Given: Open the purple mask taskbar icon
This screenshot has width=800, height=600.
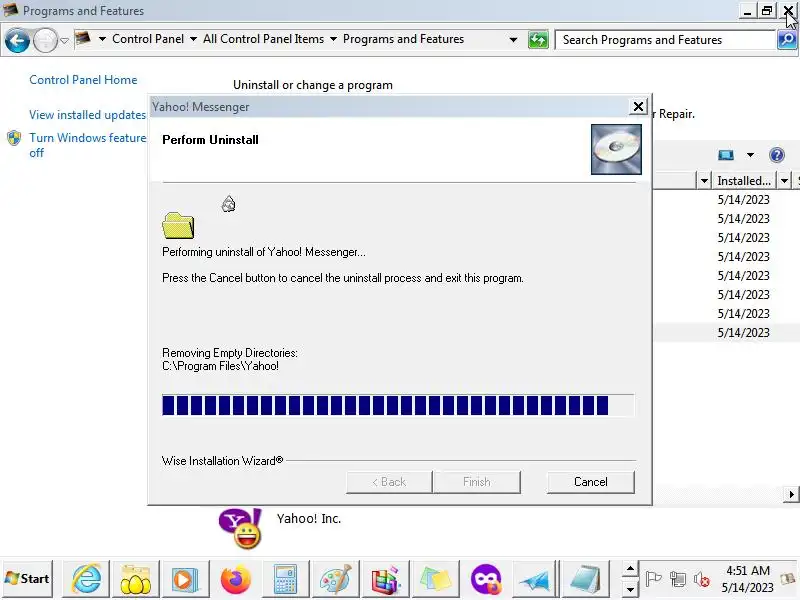Looking at the screenshot, I should click(485, 580).
